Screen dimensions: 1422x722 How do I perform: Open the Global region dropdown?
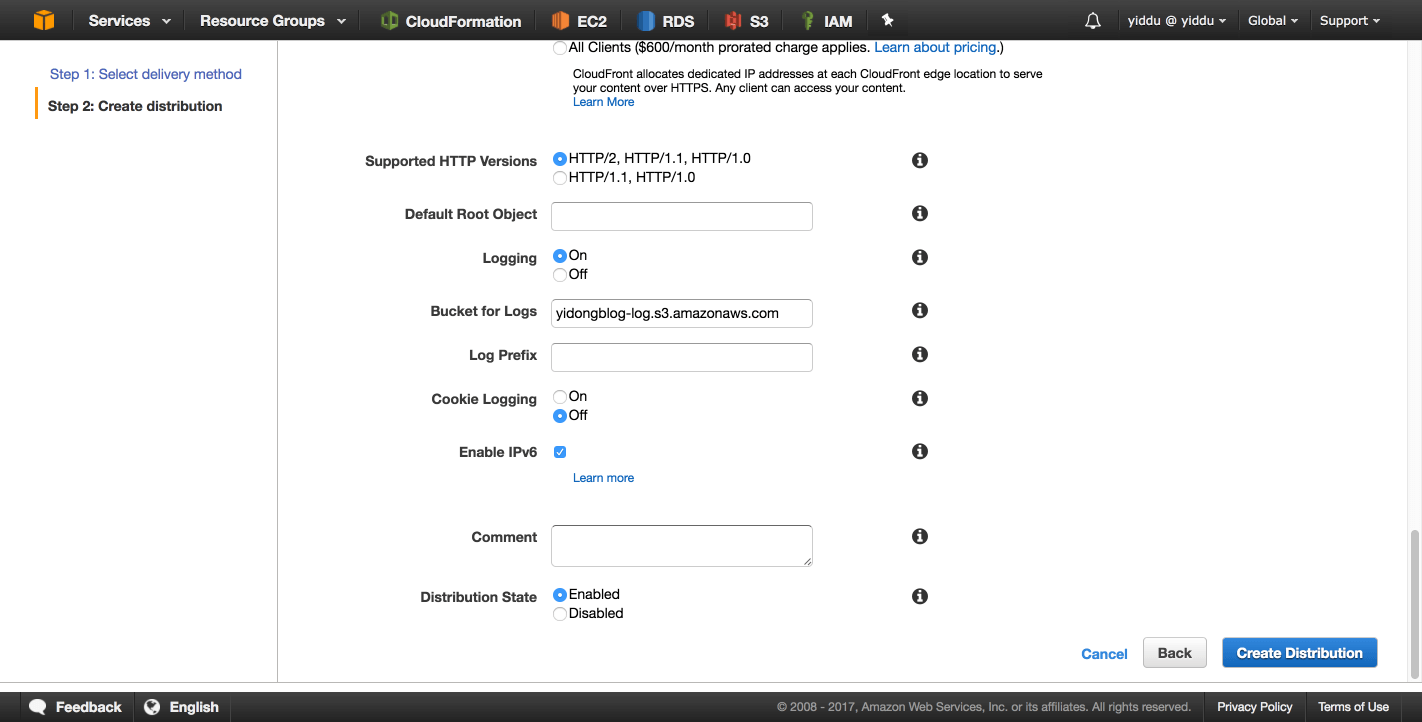pos(1273,20)
